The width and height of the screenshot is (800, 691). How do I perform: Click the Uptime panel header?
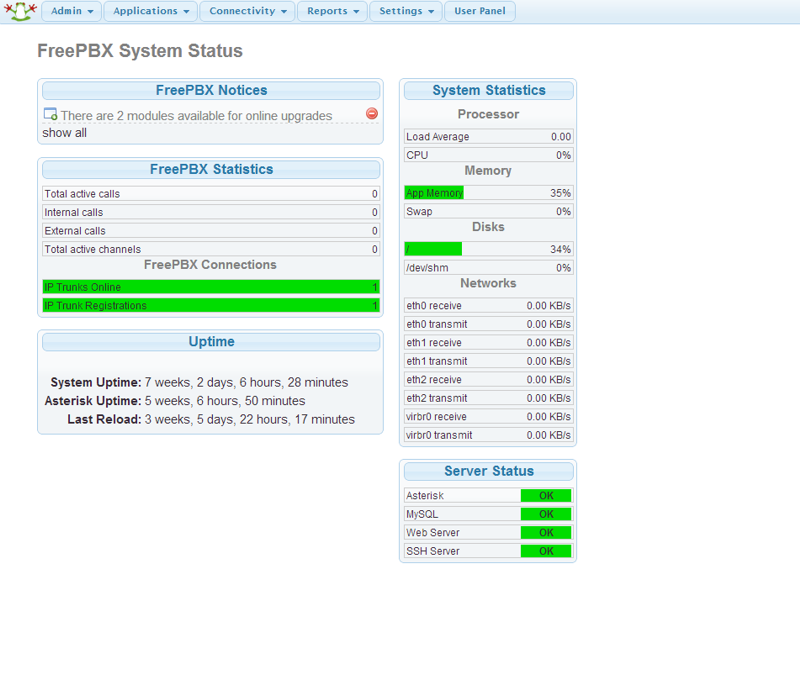(x=211, y=341)
